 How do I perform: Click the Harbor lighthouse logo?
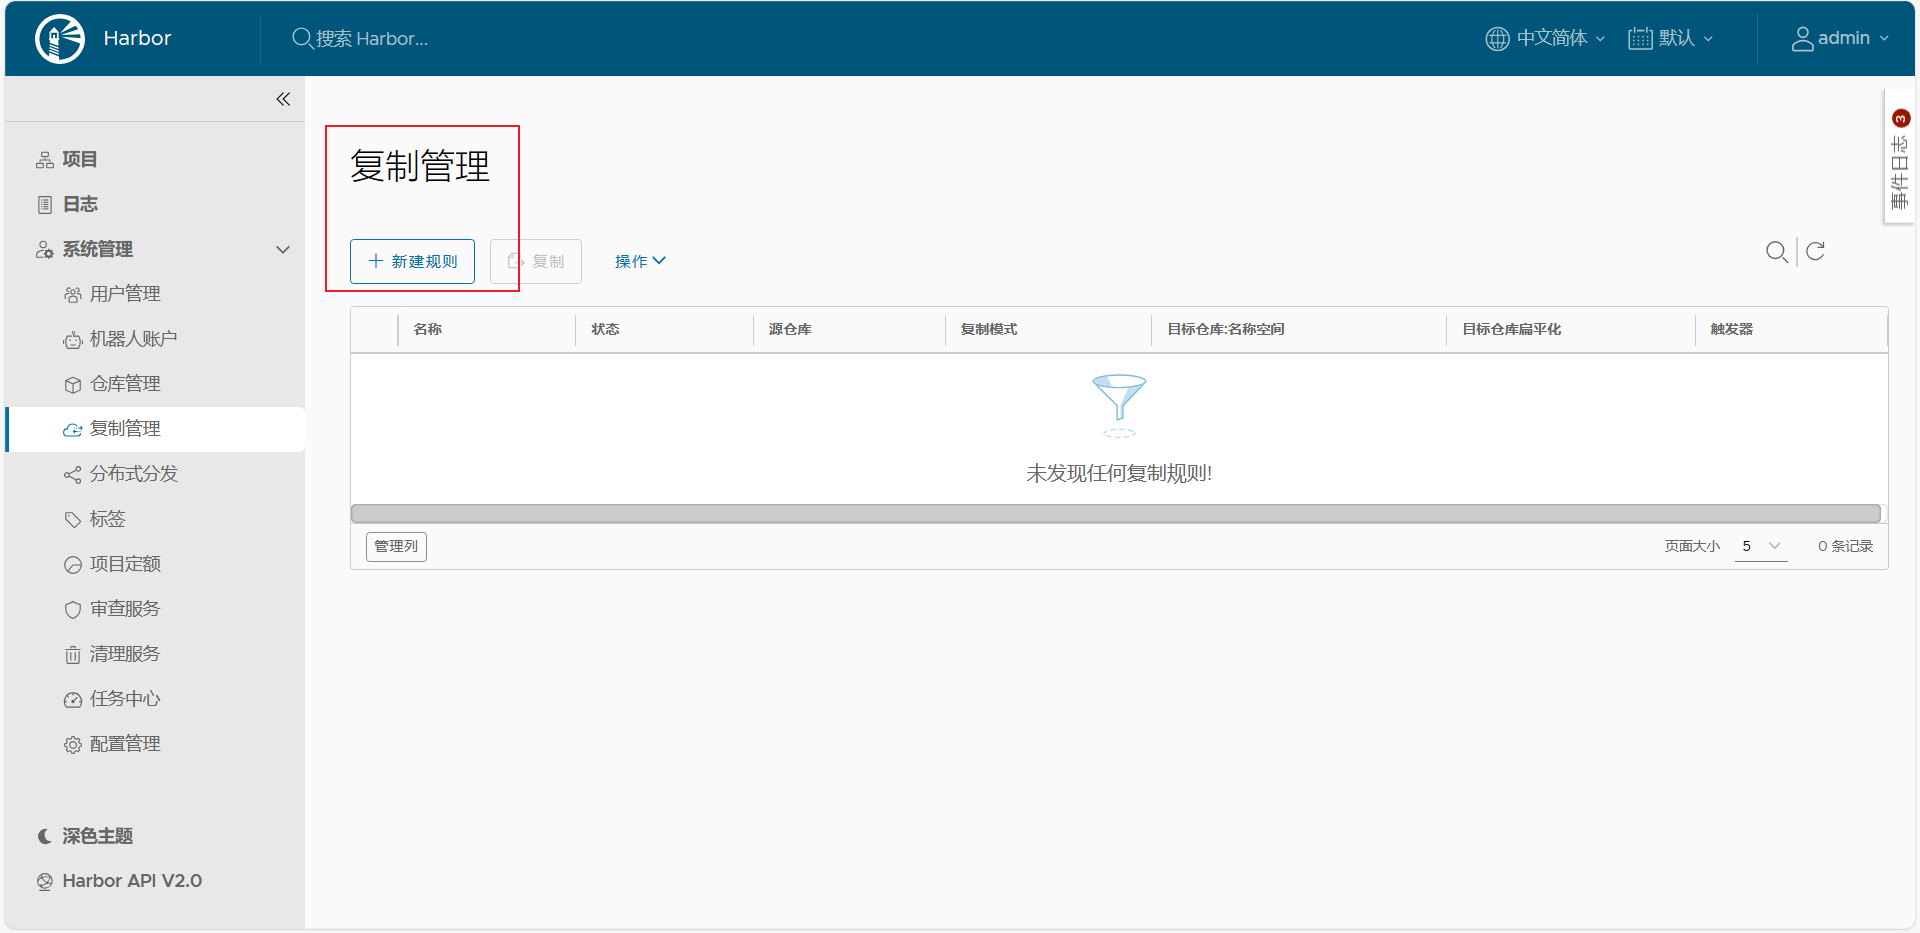[60, 39]
